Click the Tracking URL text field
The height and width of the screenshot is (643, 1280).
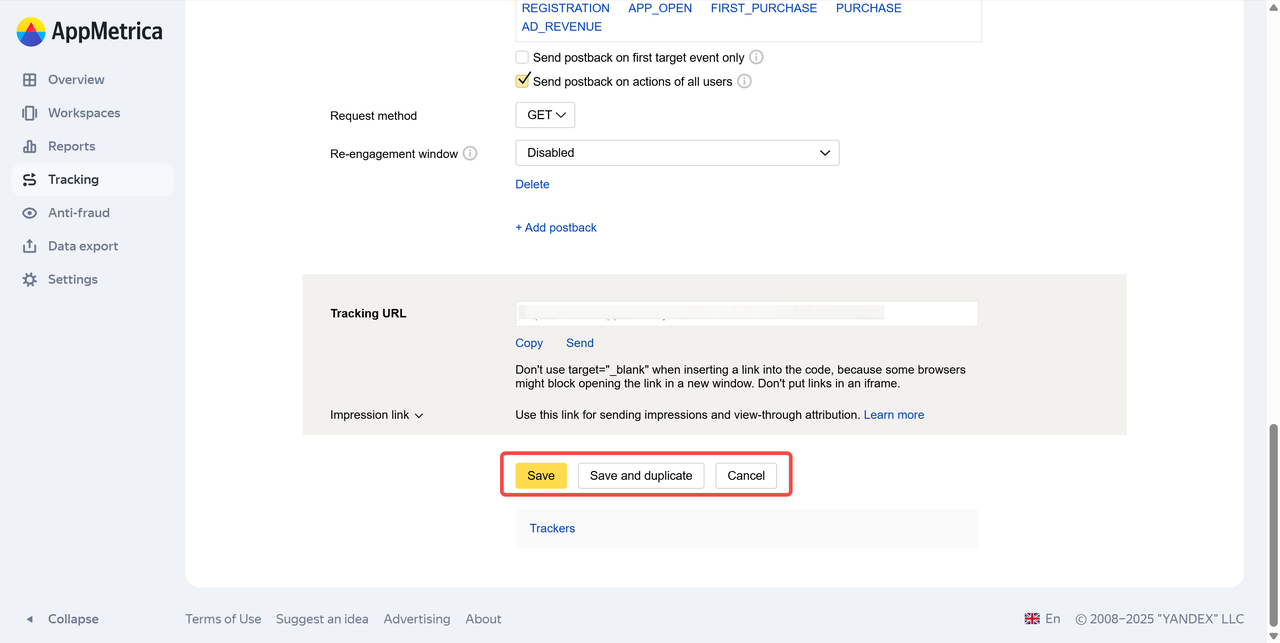point(746,314)
